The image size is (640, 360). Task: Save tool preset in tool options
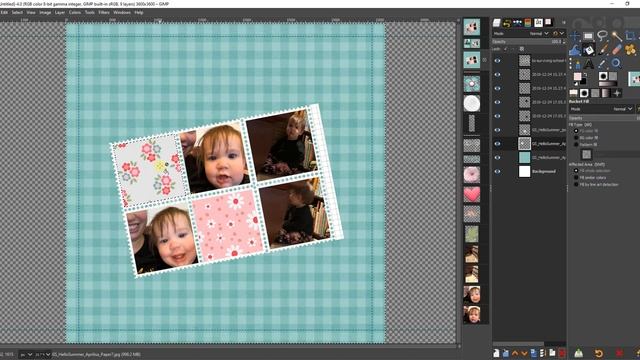coord(578,353)
